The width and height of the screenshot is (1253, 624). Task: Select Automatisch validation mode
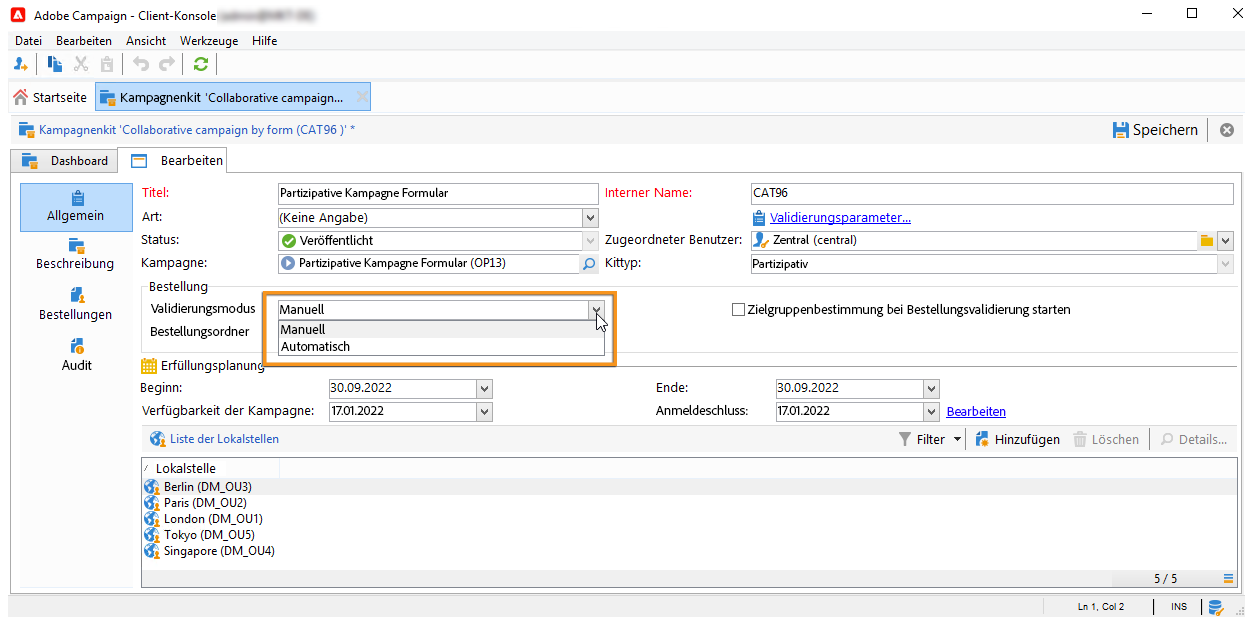pos(441,347)
